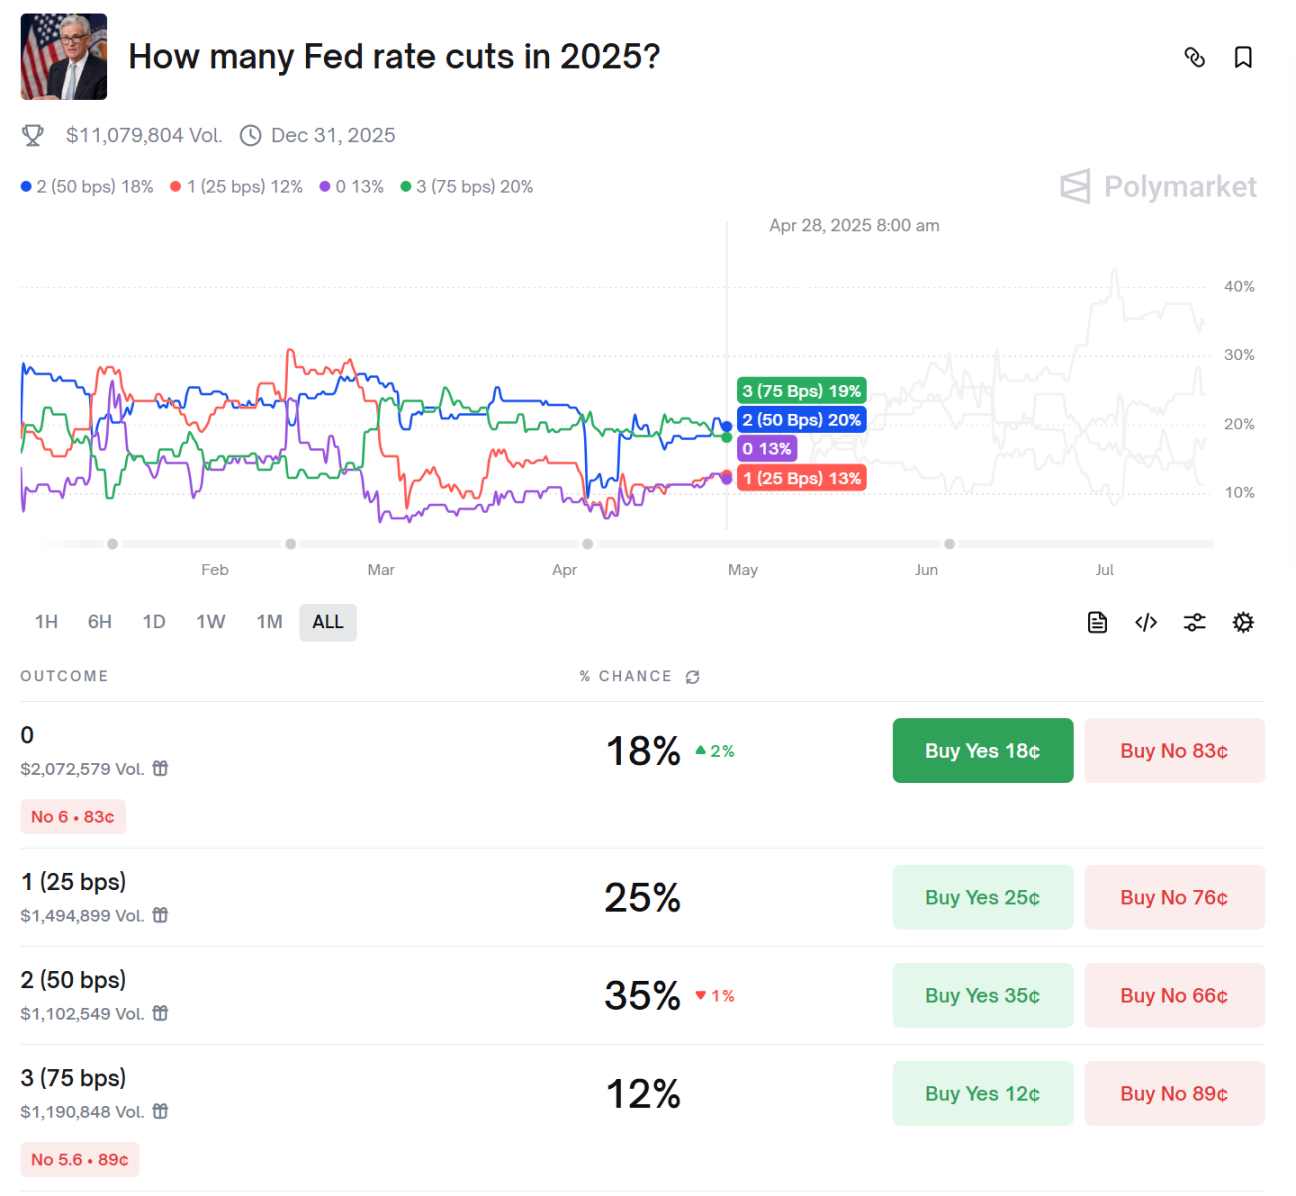Click Buy Yes 18¢ for outcome 0
The image size is (1296, 1196).
(x=982, y=751)
